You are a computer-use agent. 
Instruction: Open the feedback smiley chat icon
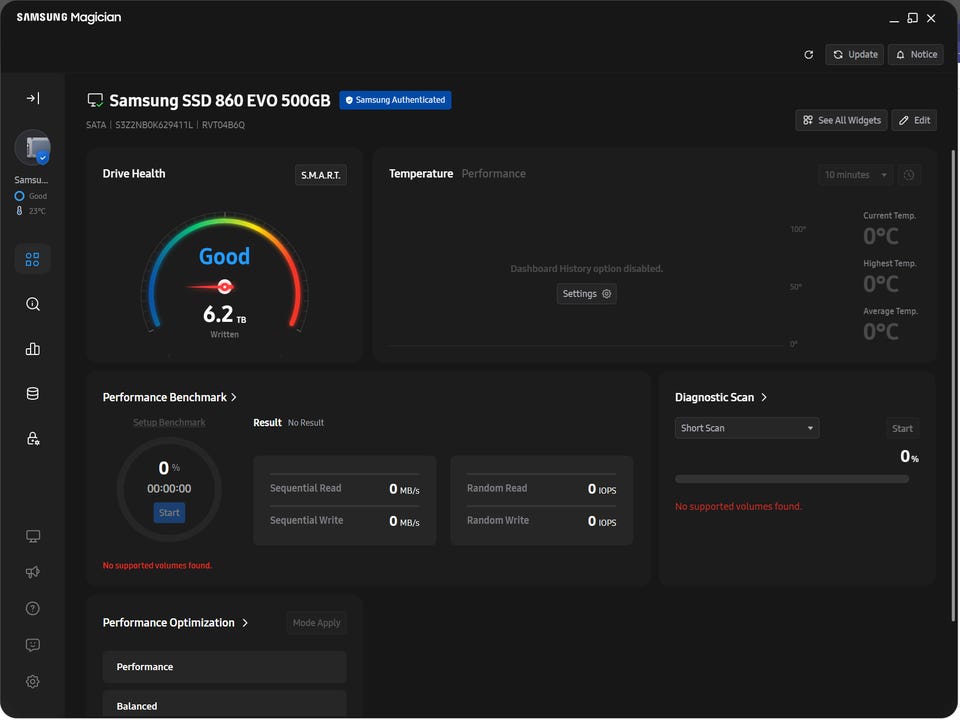(32, 645)
